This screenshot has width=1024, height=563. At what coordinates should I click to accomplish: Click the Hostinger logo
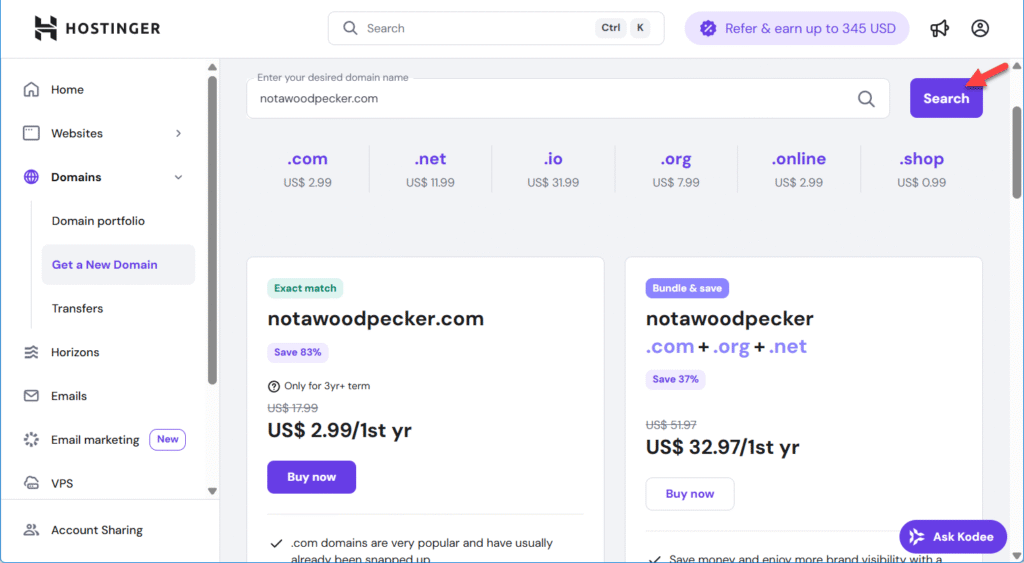(97, 28)
